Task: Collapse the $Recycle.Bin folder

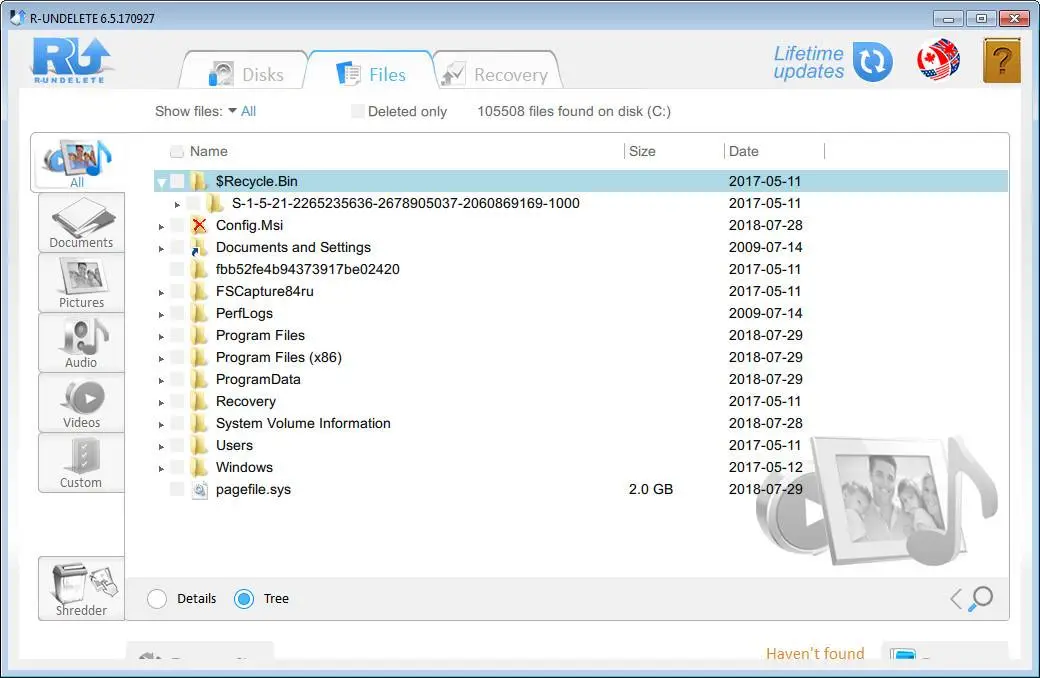Action: tap(161, 182)
